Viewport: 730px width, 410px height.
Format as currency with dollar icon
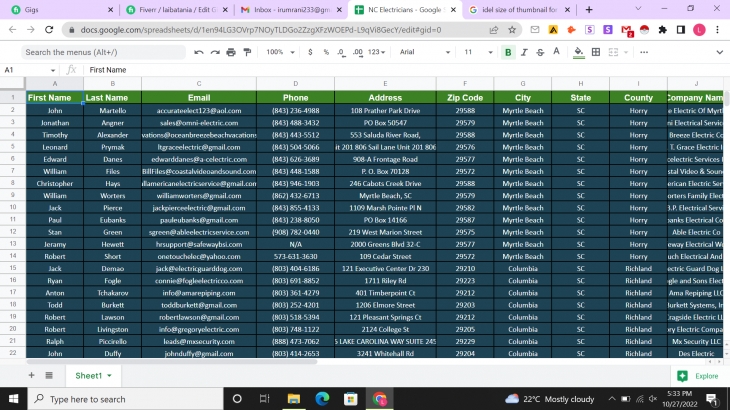[x=310, y=52]
